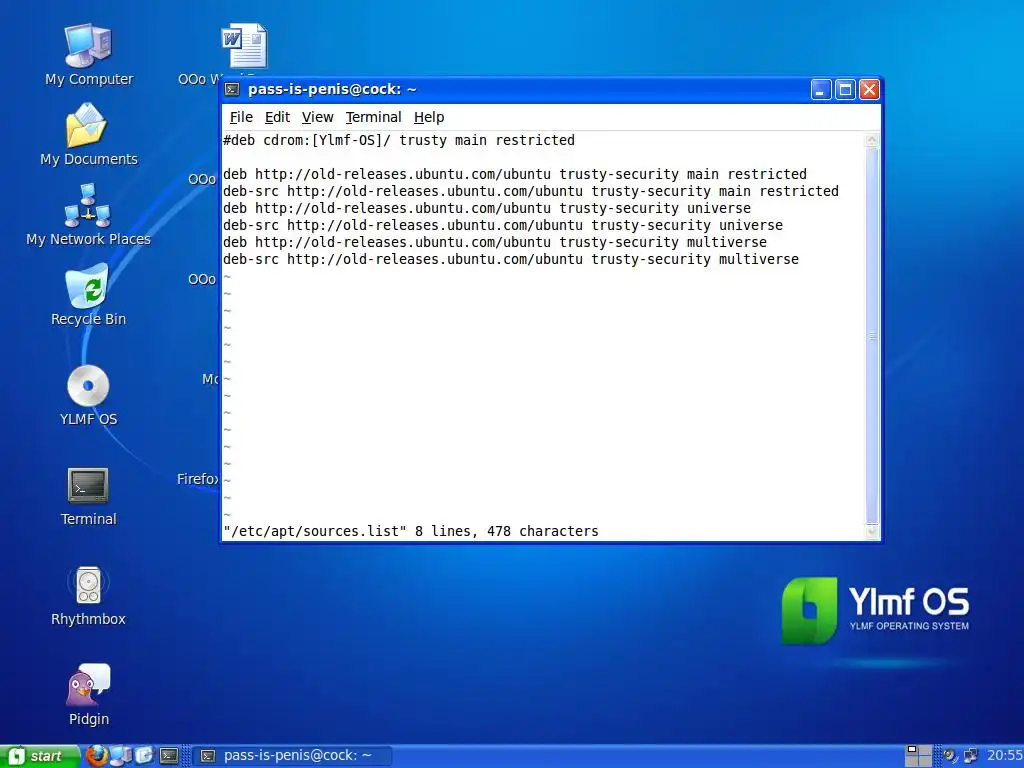Click the computer icon in quick launch

(x=121, y=756)
